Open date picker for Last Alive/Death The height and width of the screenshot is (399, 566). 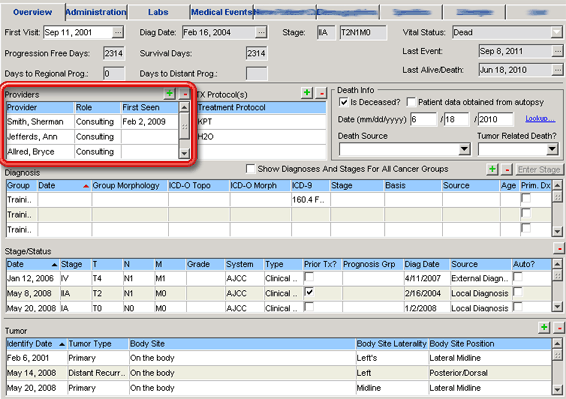(557, 70)
